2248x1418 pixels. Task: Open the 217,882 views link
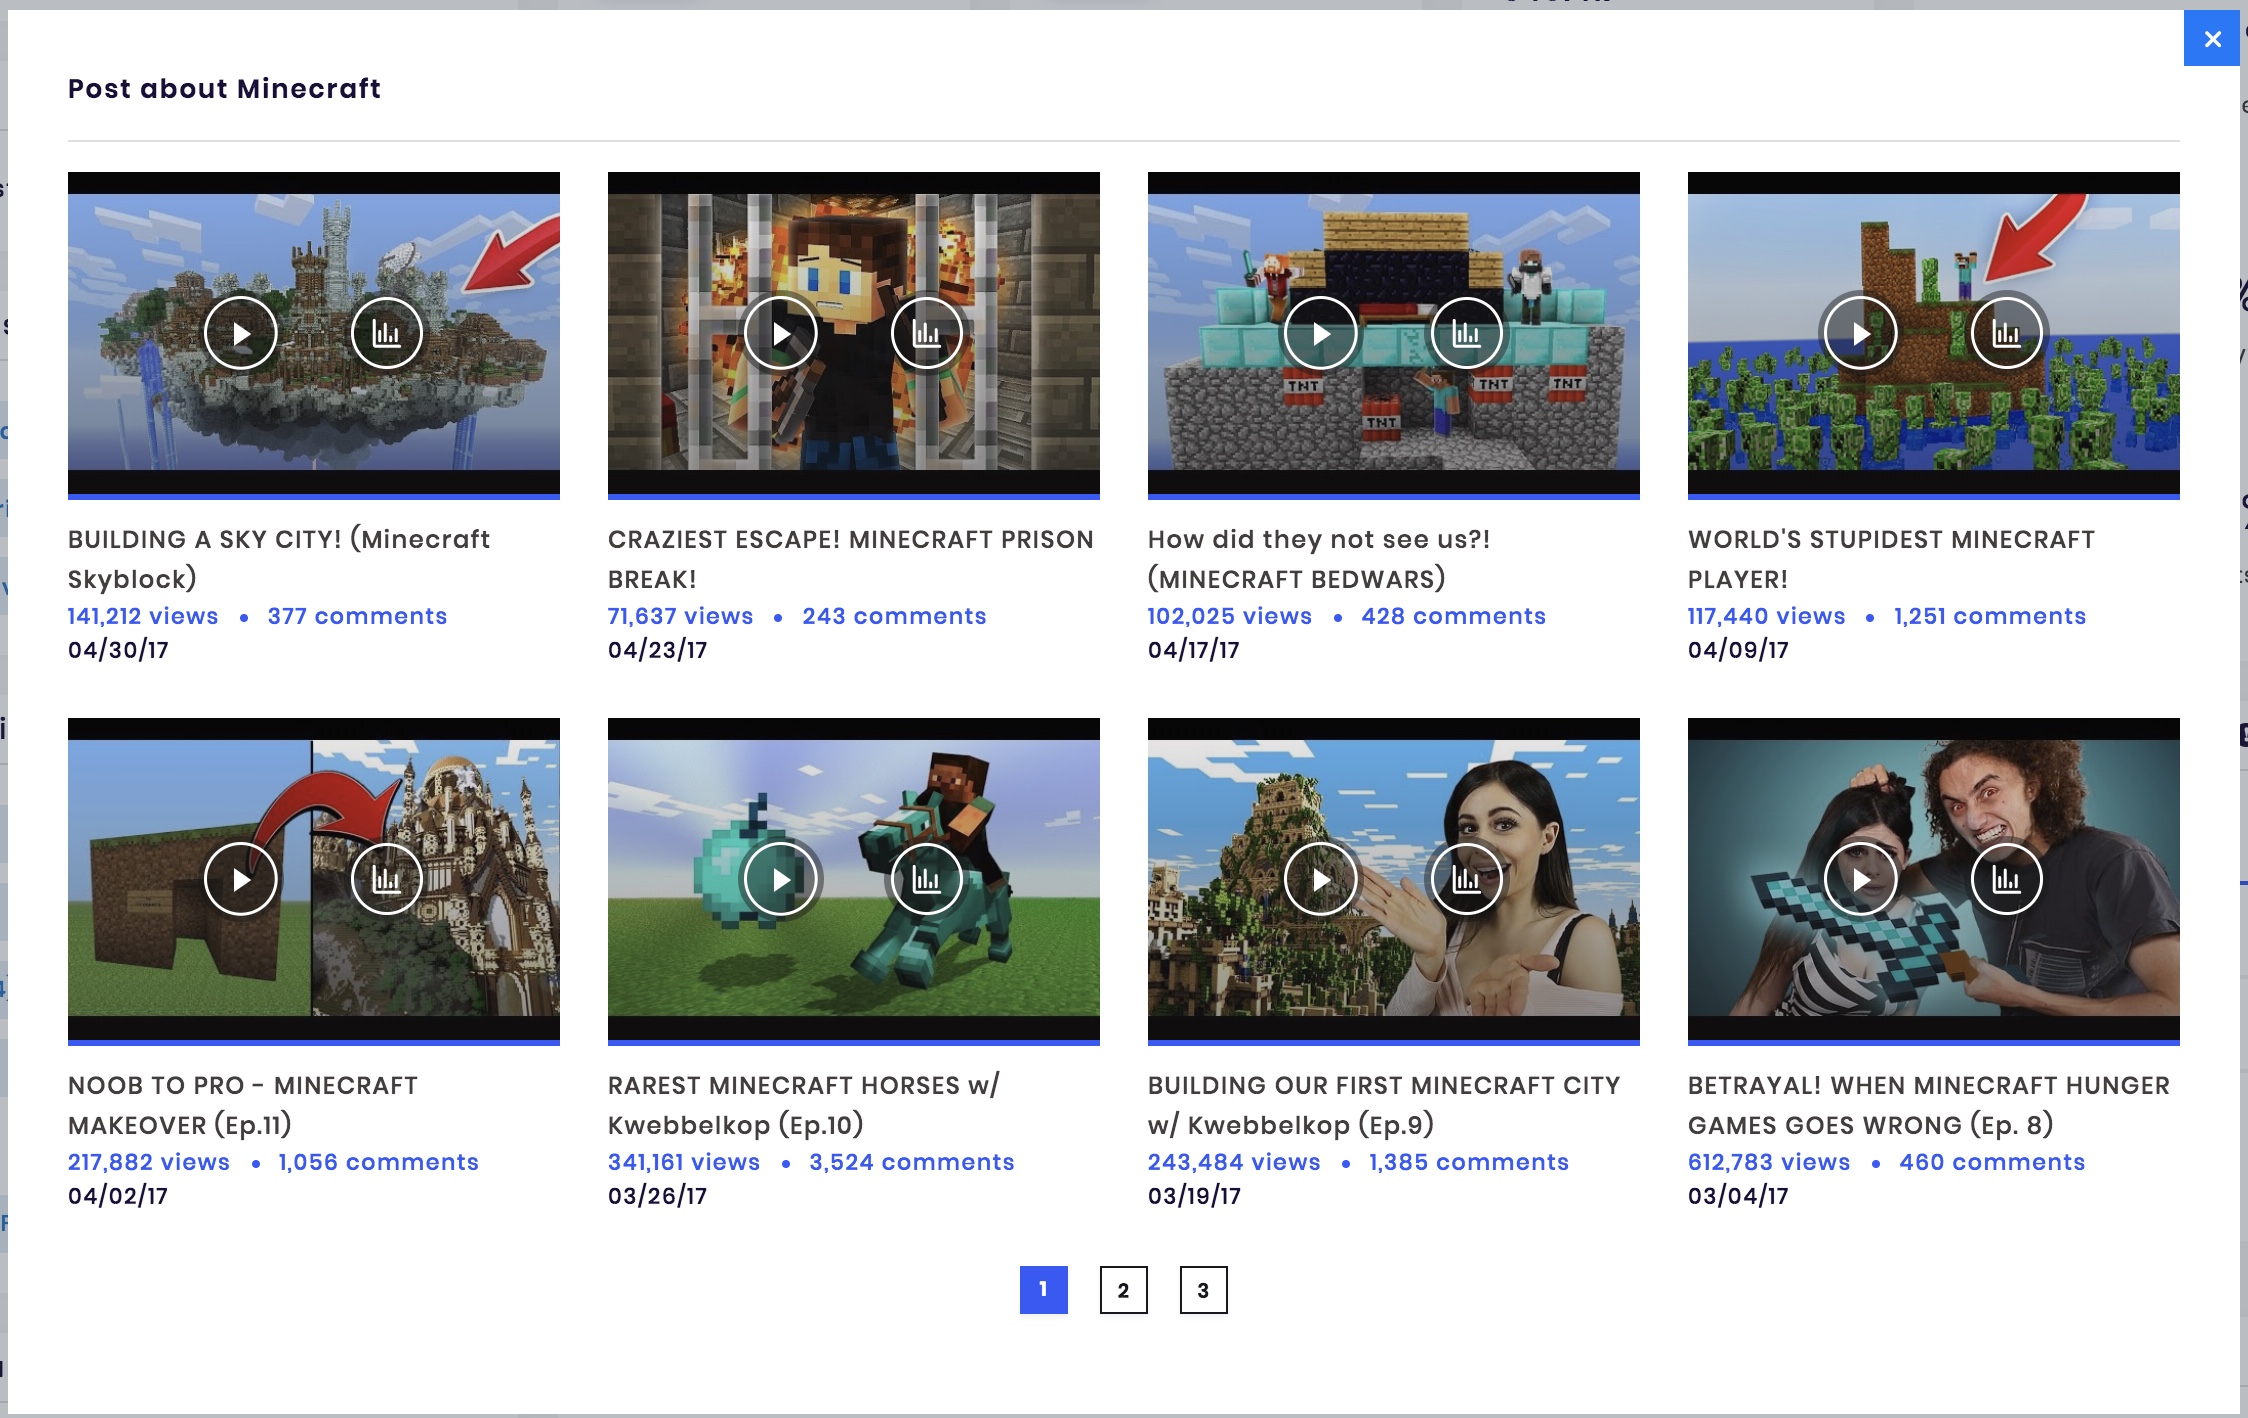point(149,1162)
